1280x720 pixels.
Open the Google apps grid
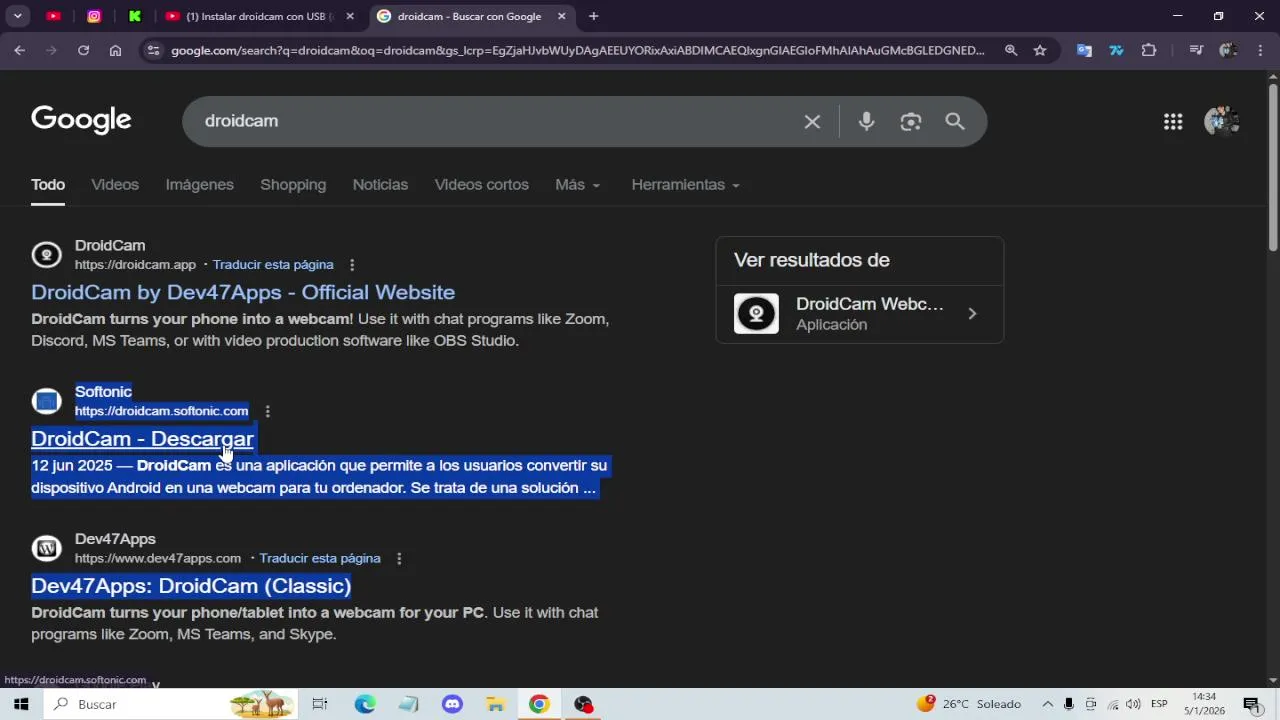click(x=1173, y=121)
